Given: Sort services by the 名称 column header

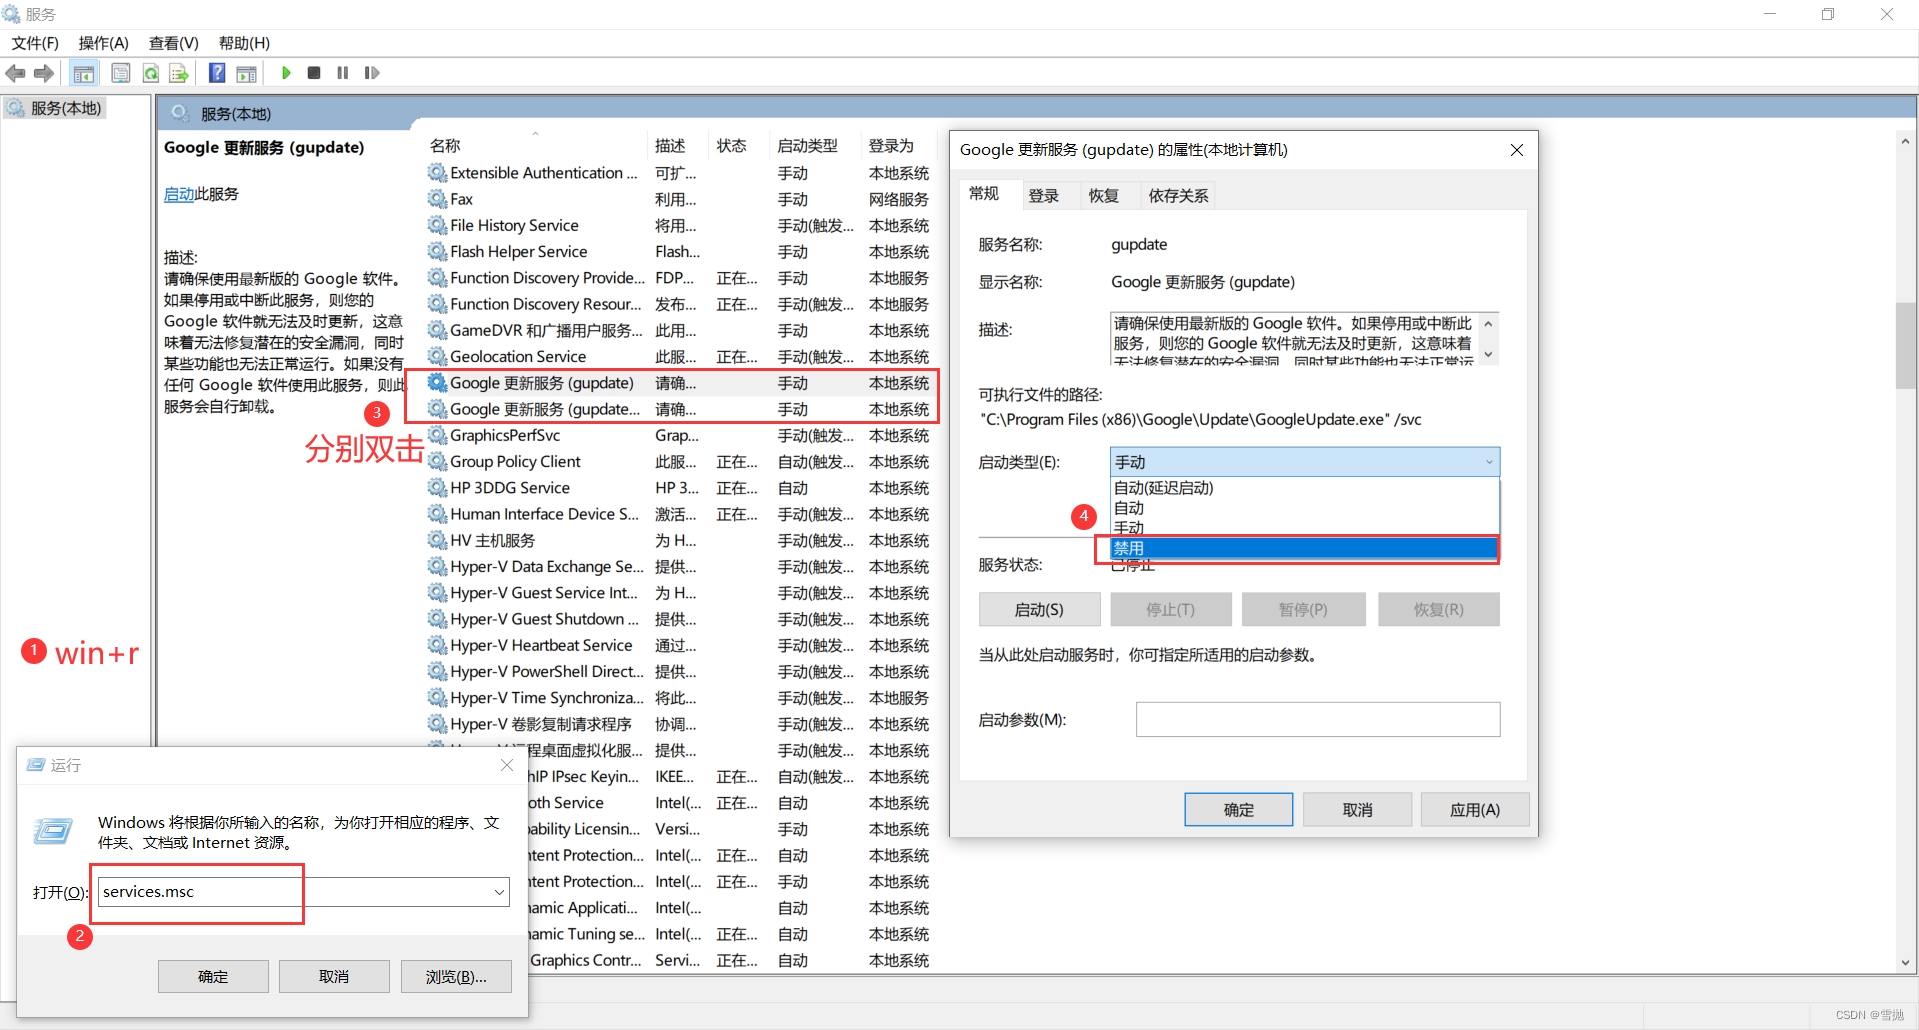Looking at the screenshot, I should click(535, 145).
